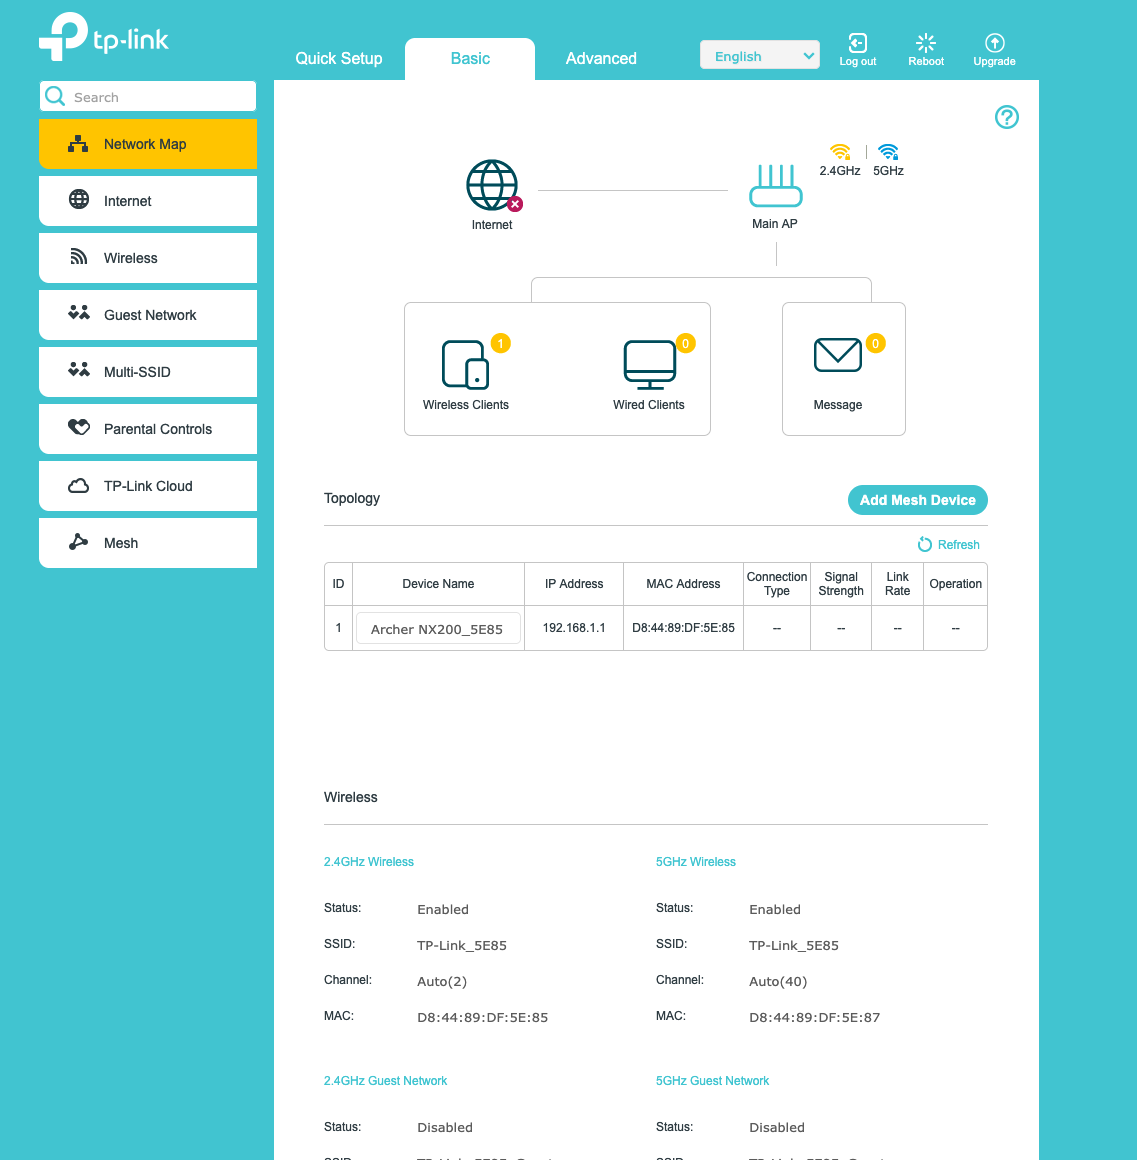The image size is (1137, 1160).
Task: Click the Log out icon
Action: pyautogui.click(x=857, y=43)
